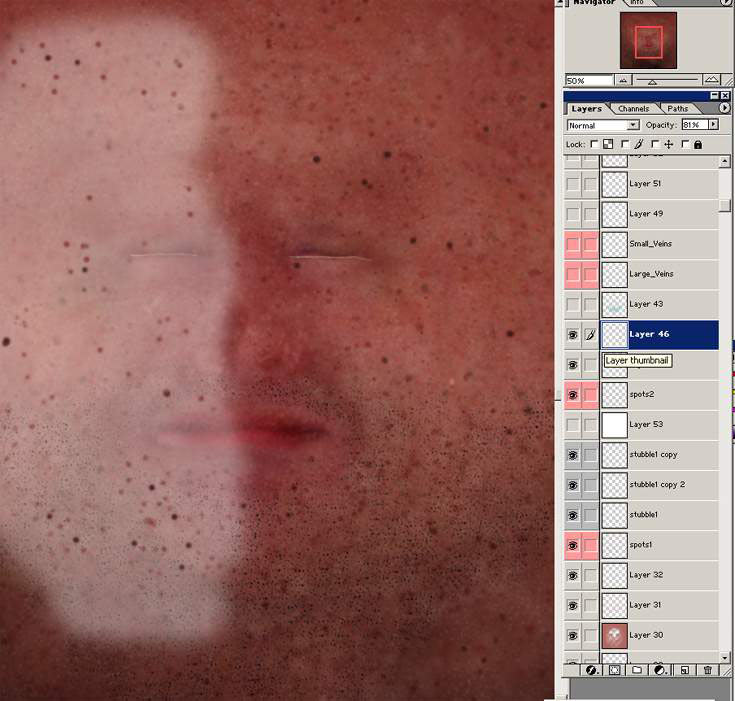Click the Navigator zoom in icon

coord(711,80)
